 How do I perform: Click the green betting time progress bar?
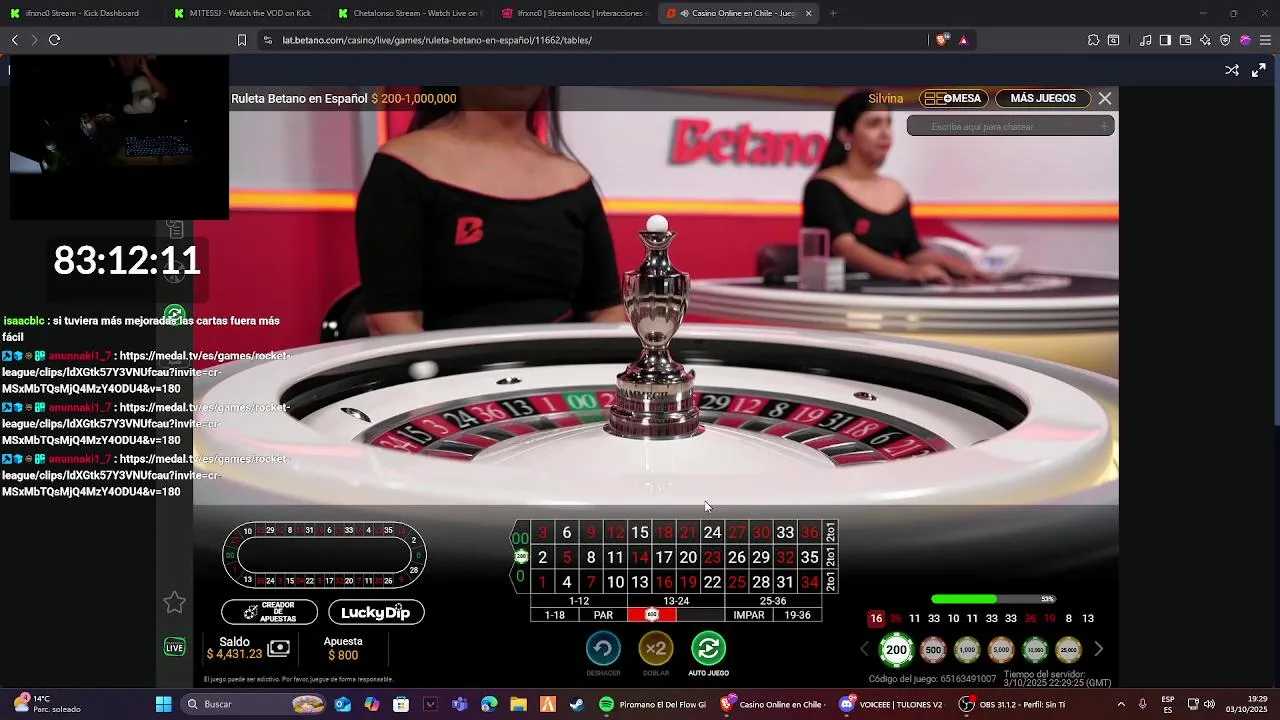[992, 599]
